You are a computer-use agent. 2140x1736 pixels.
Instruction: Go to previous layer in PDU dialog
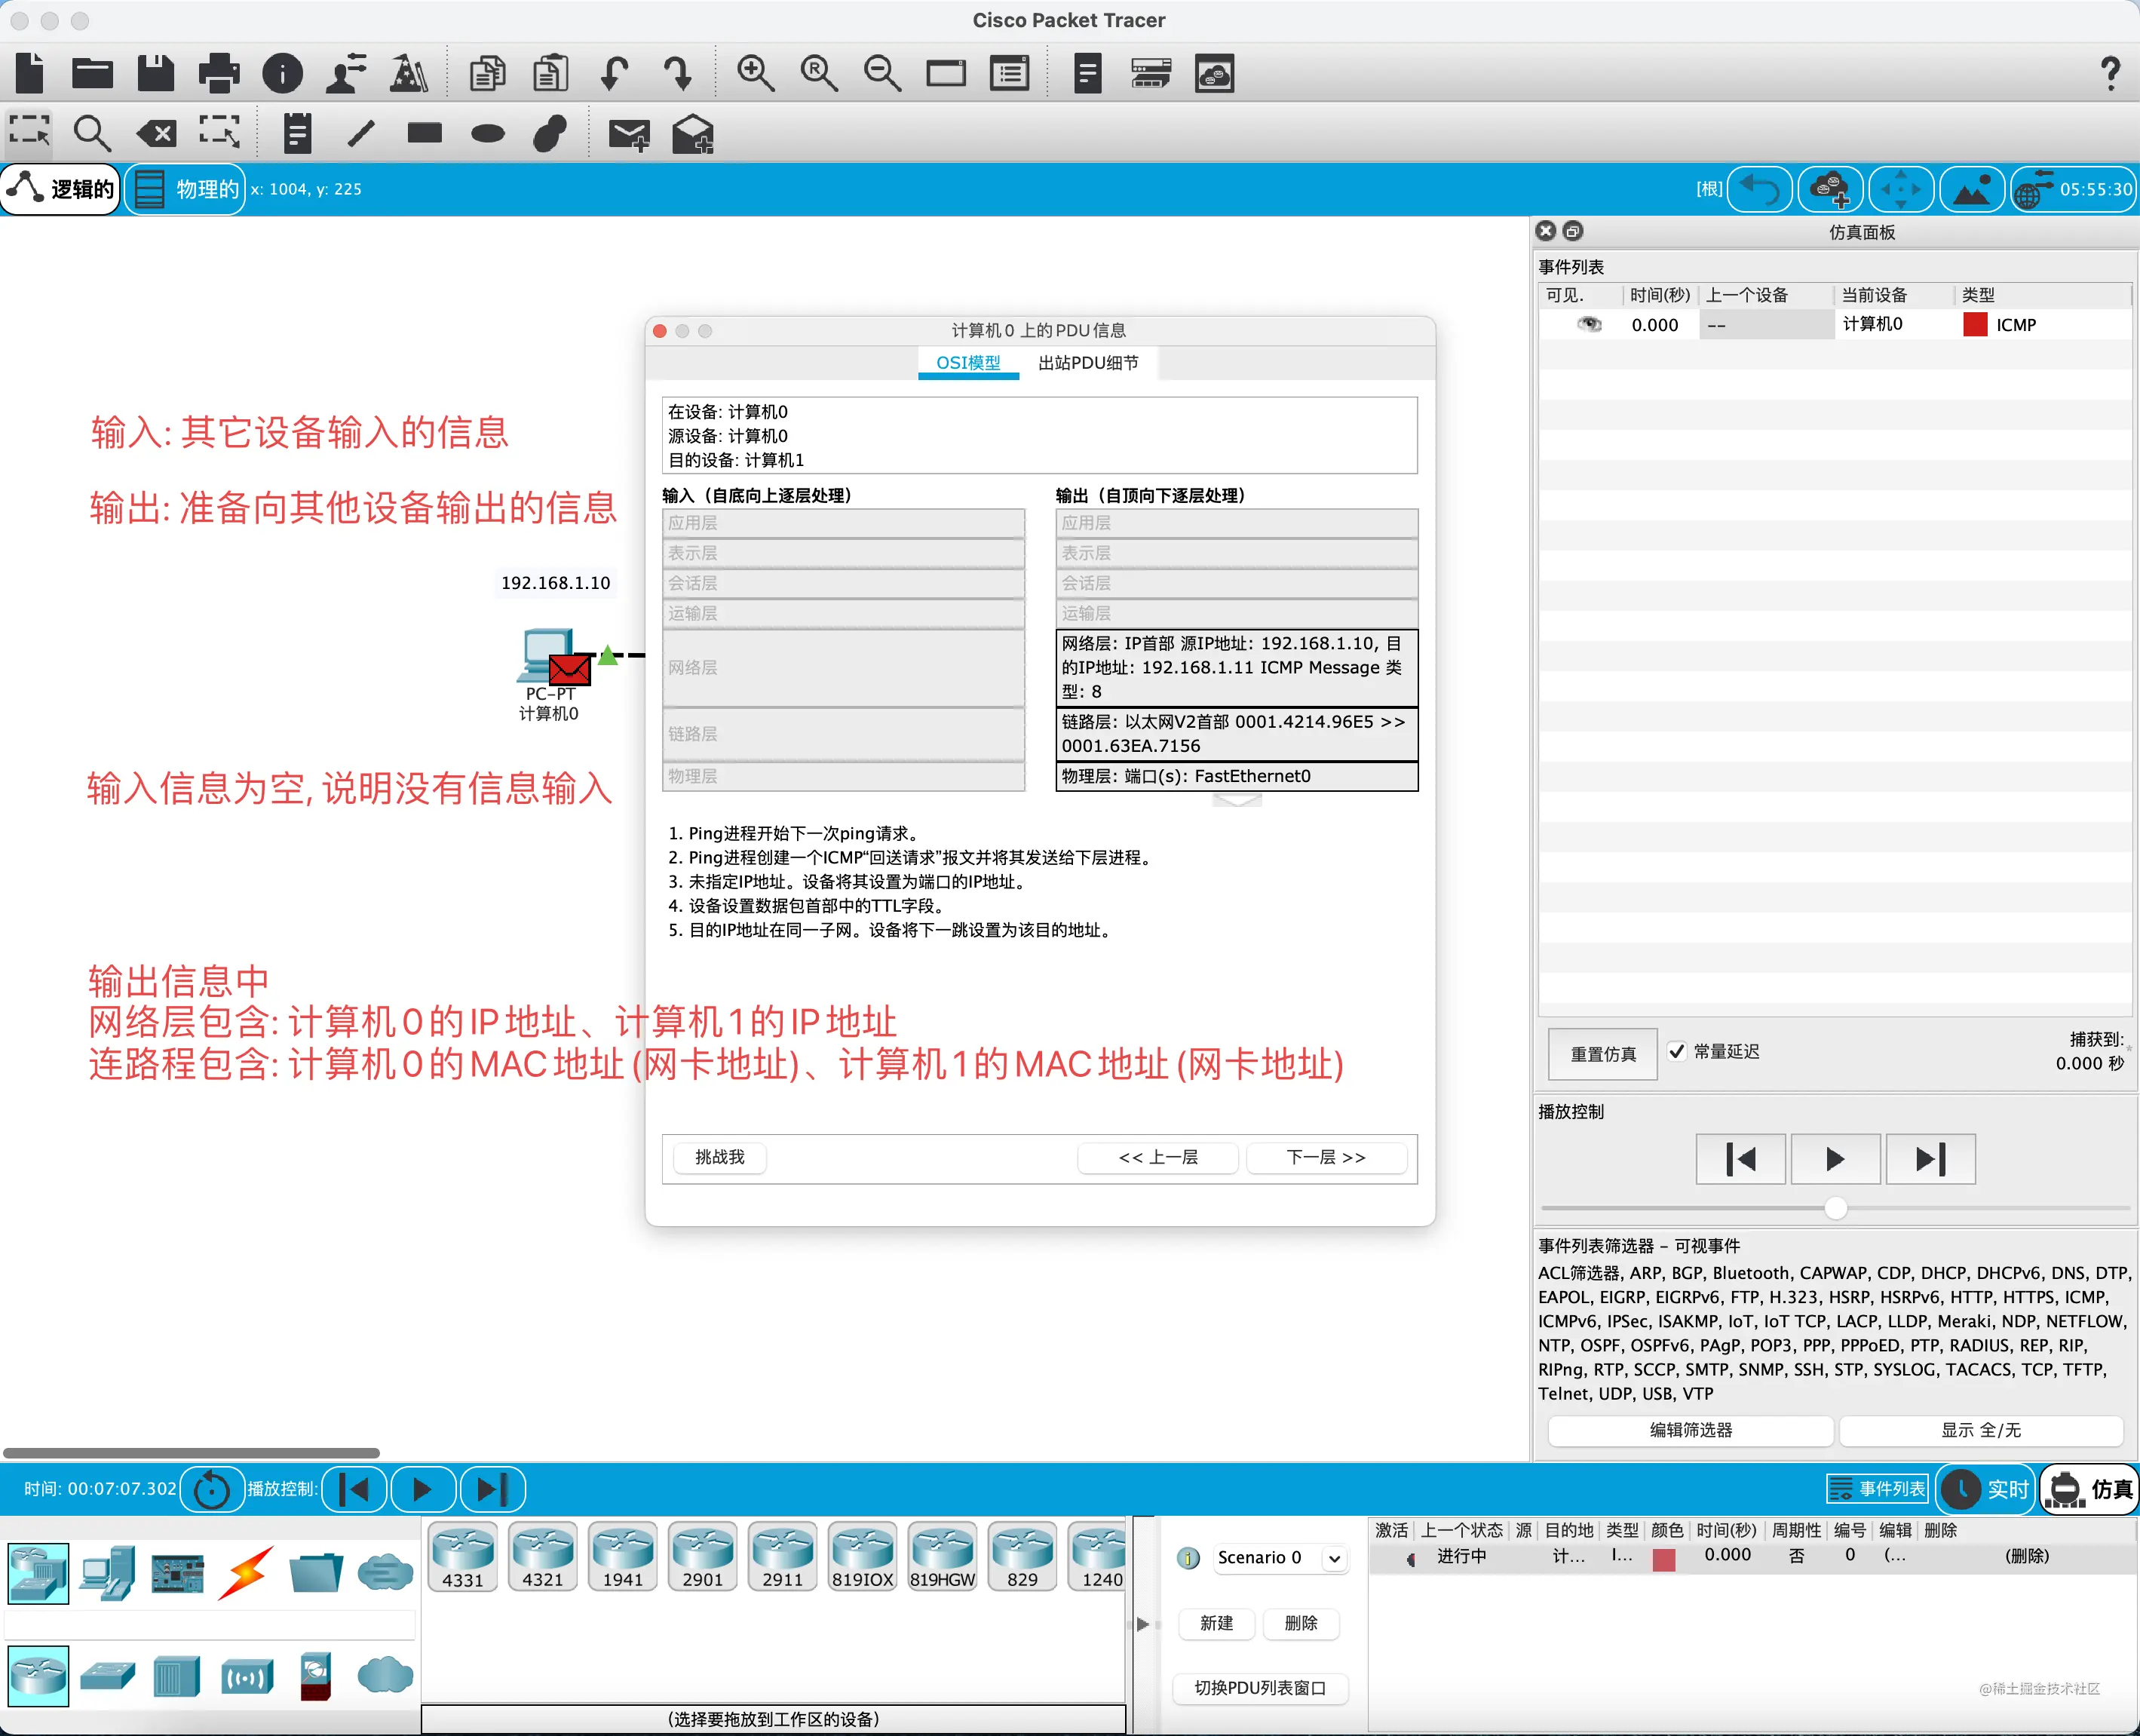1157,1157
